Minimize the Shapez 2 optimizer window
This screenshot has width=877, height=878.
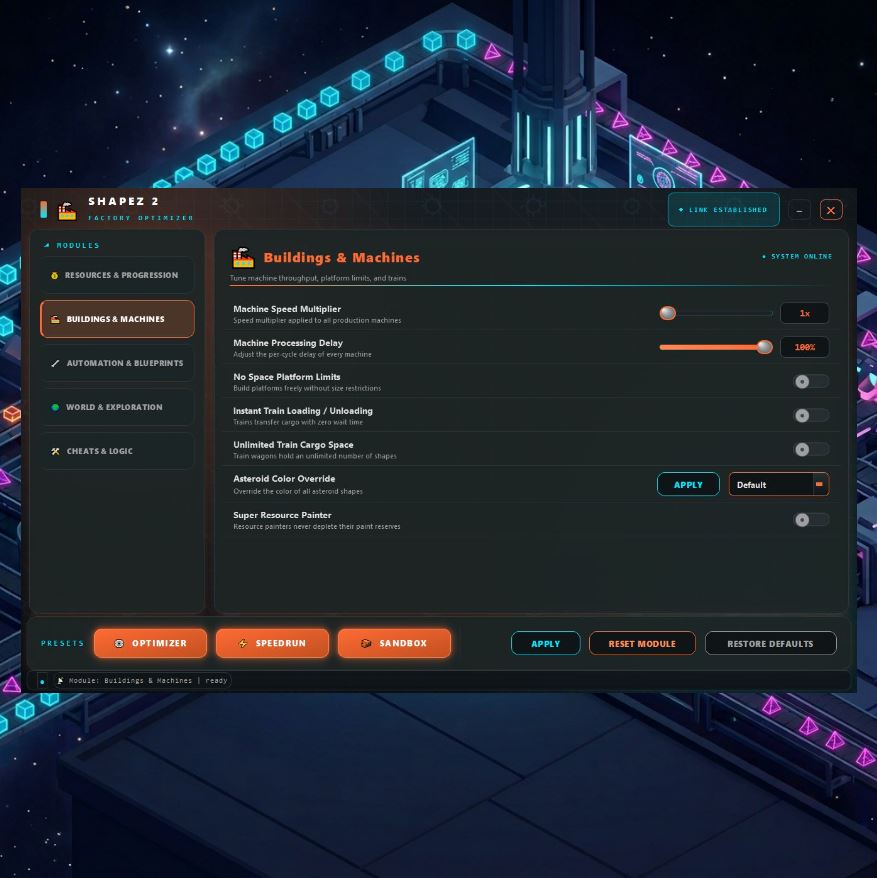(799, 211)
